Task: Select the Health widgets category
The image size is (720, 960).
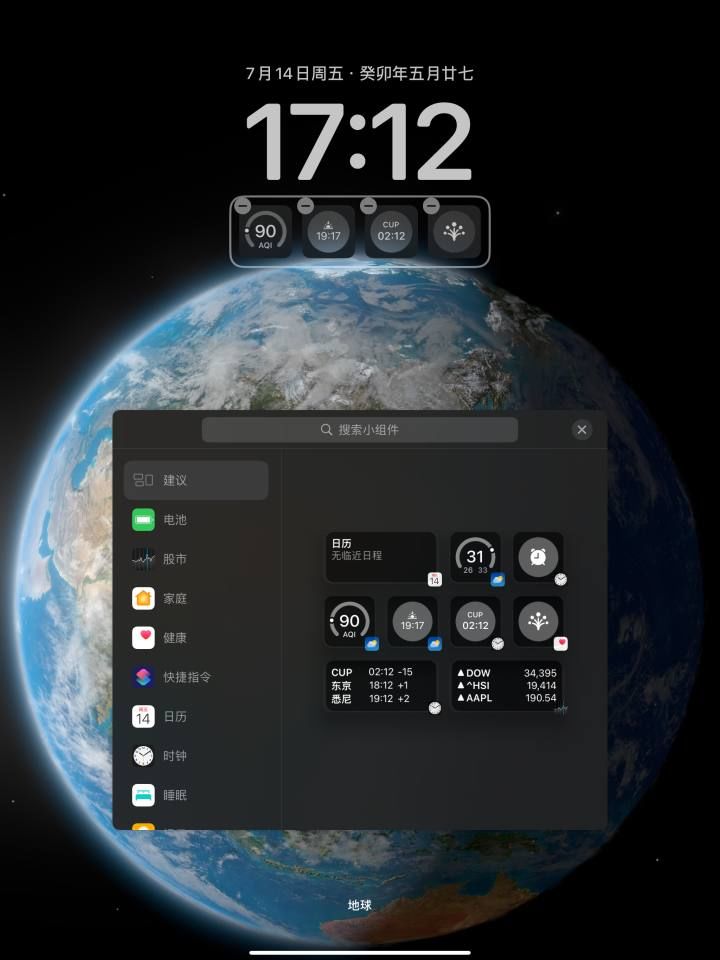Action: pyautogui.click(x=196, y=637)
